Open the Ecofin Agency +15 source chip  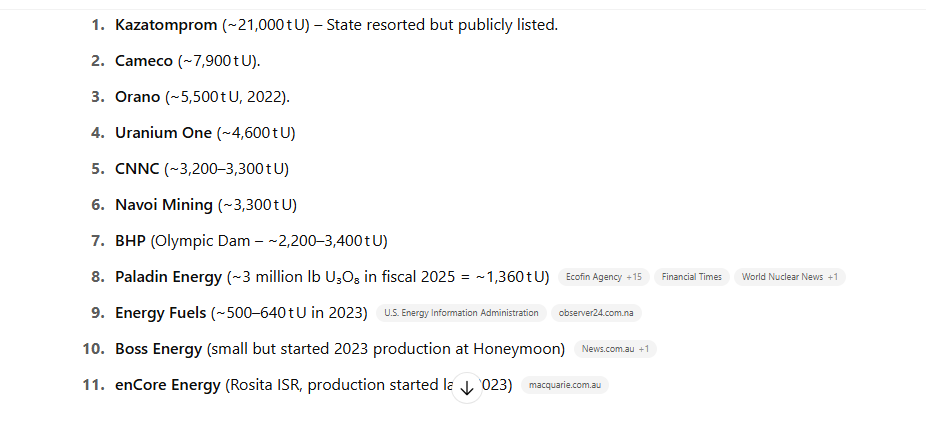coord(604,277)
